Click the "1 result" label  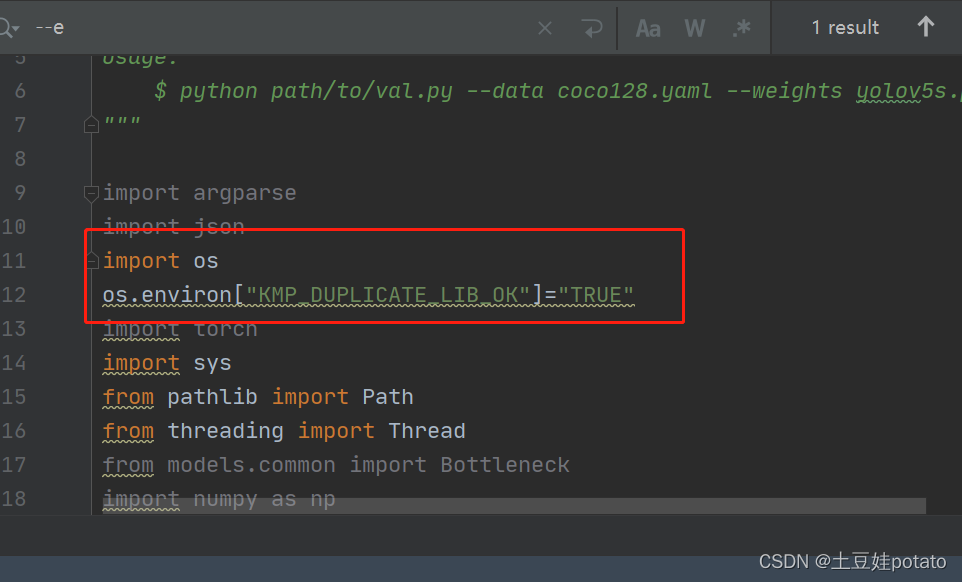[x=845, y=28]
